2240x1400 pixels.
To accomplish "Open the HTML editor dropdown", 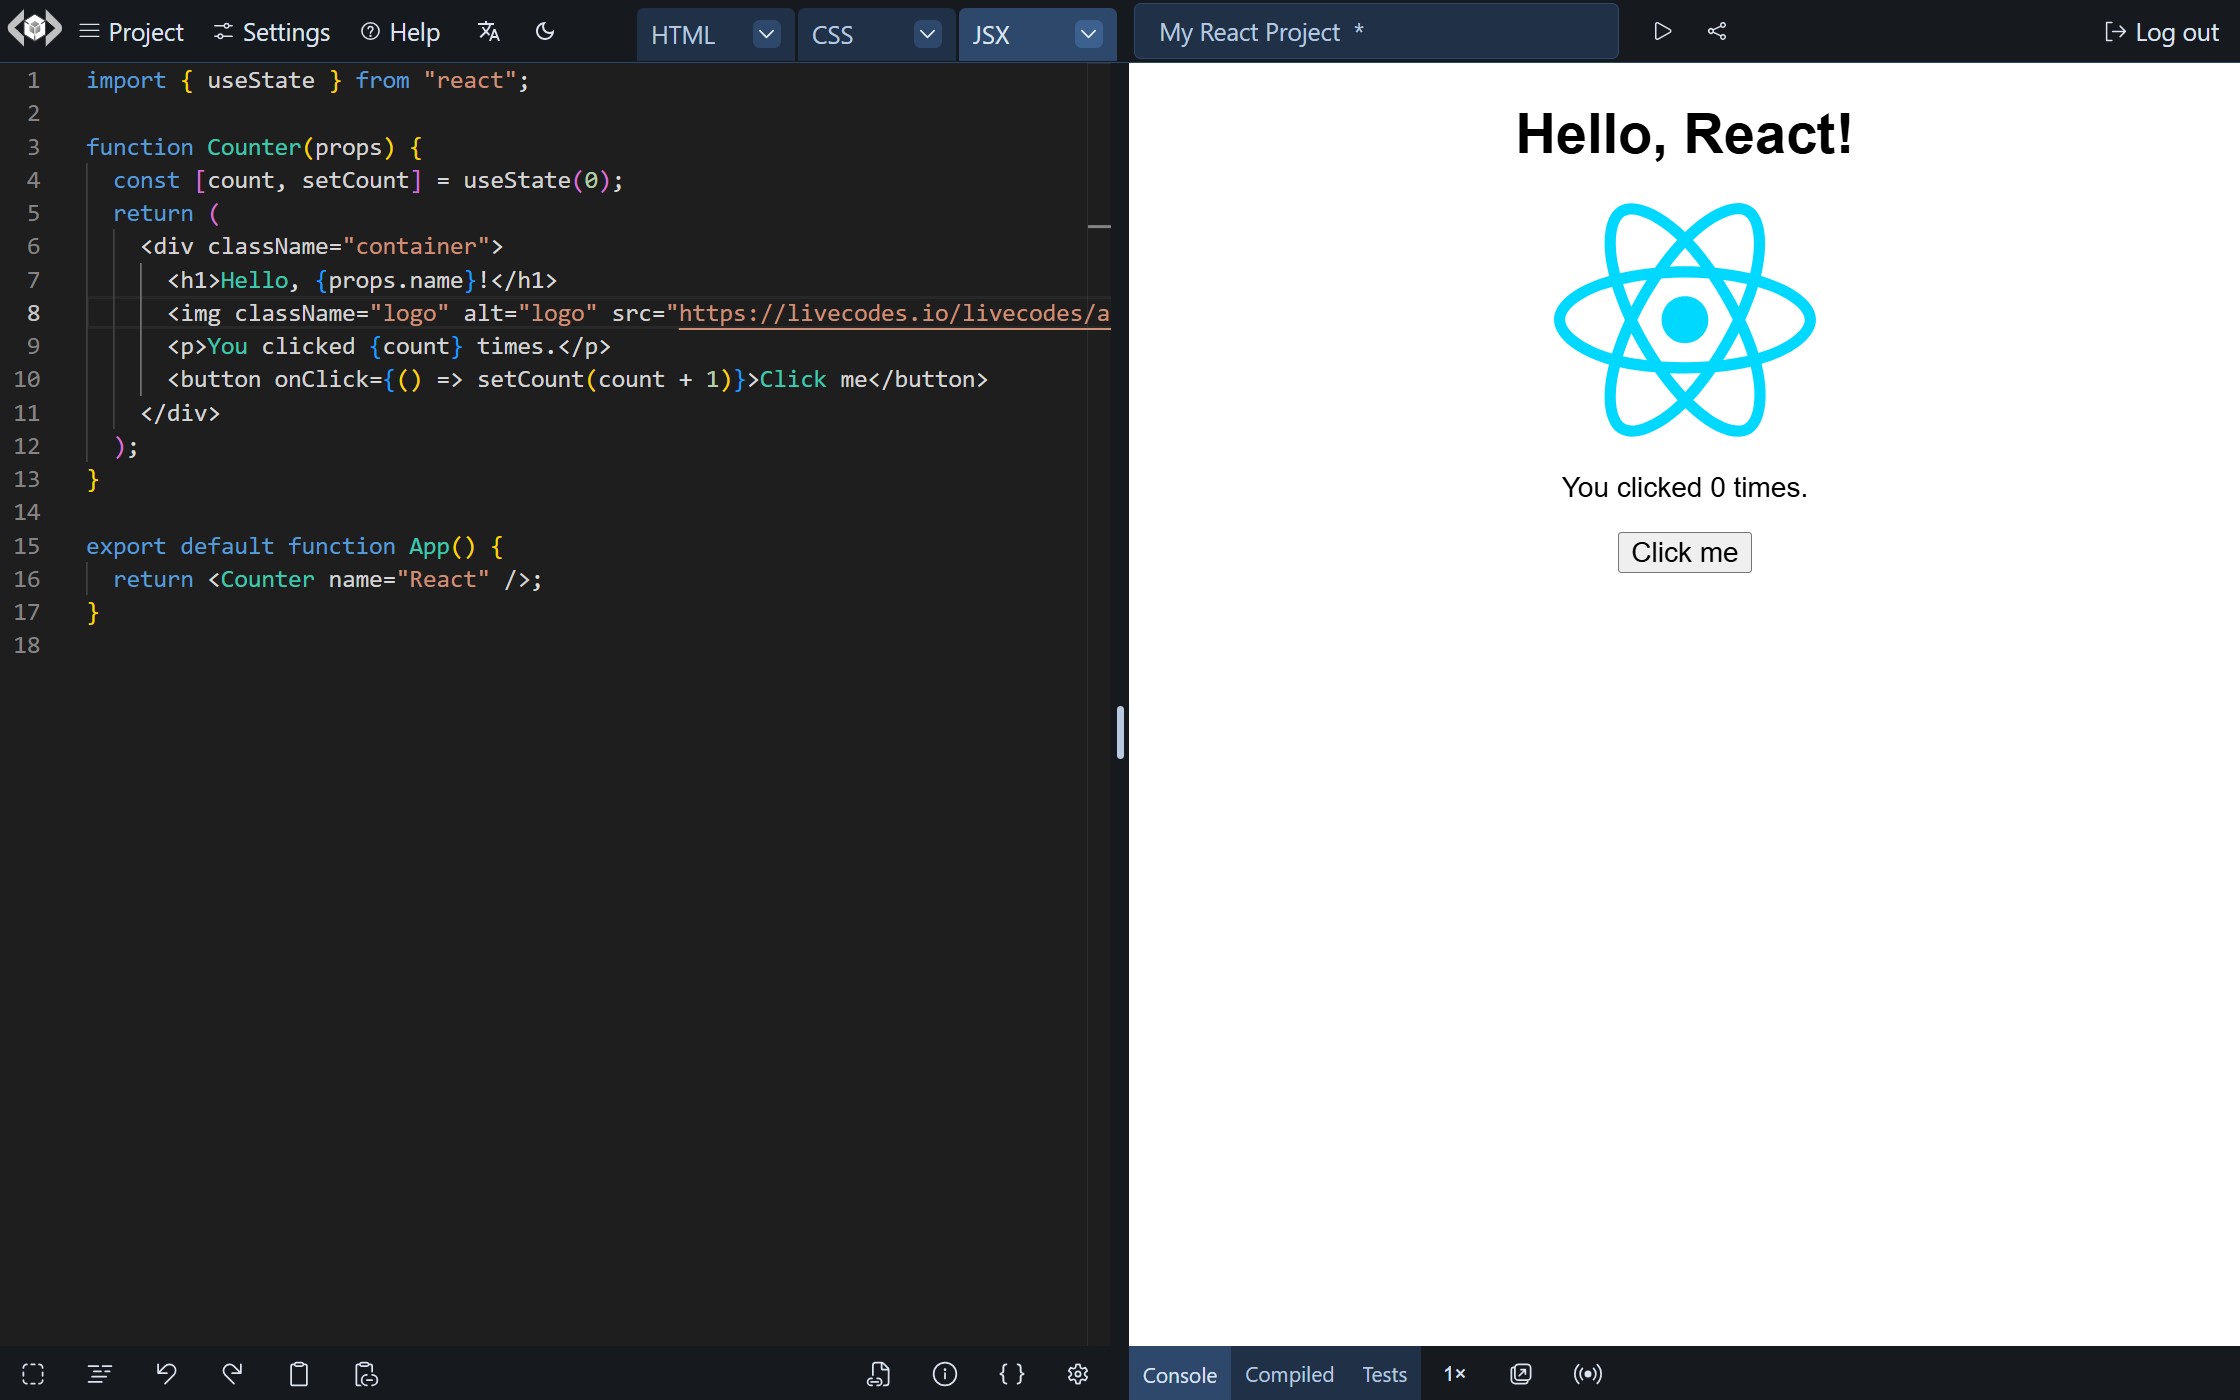I will point(766,33).
